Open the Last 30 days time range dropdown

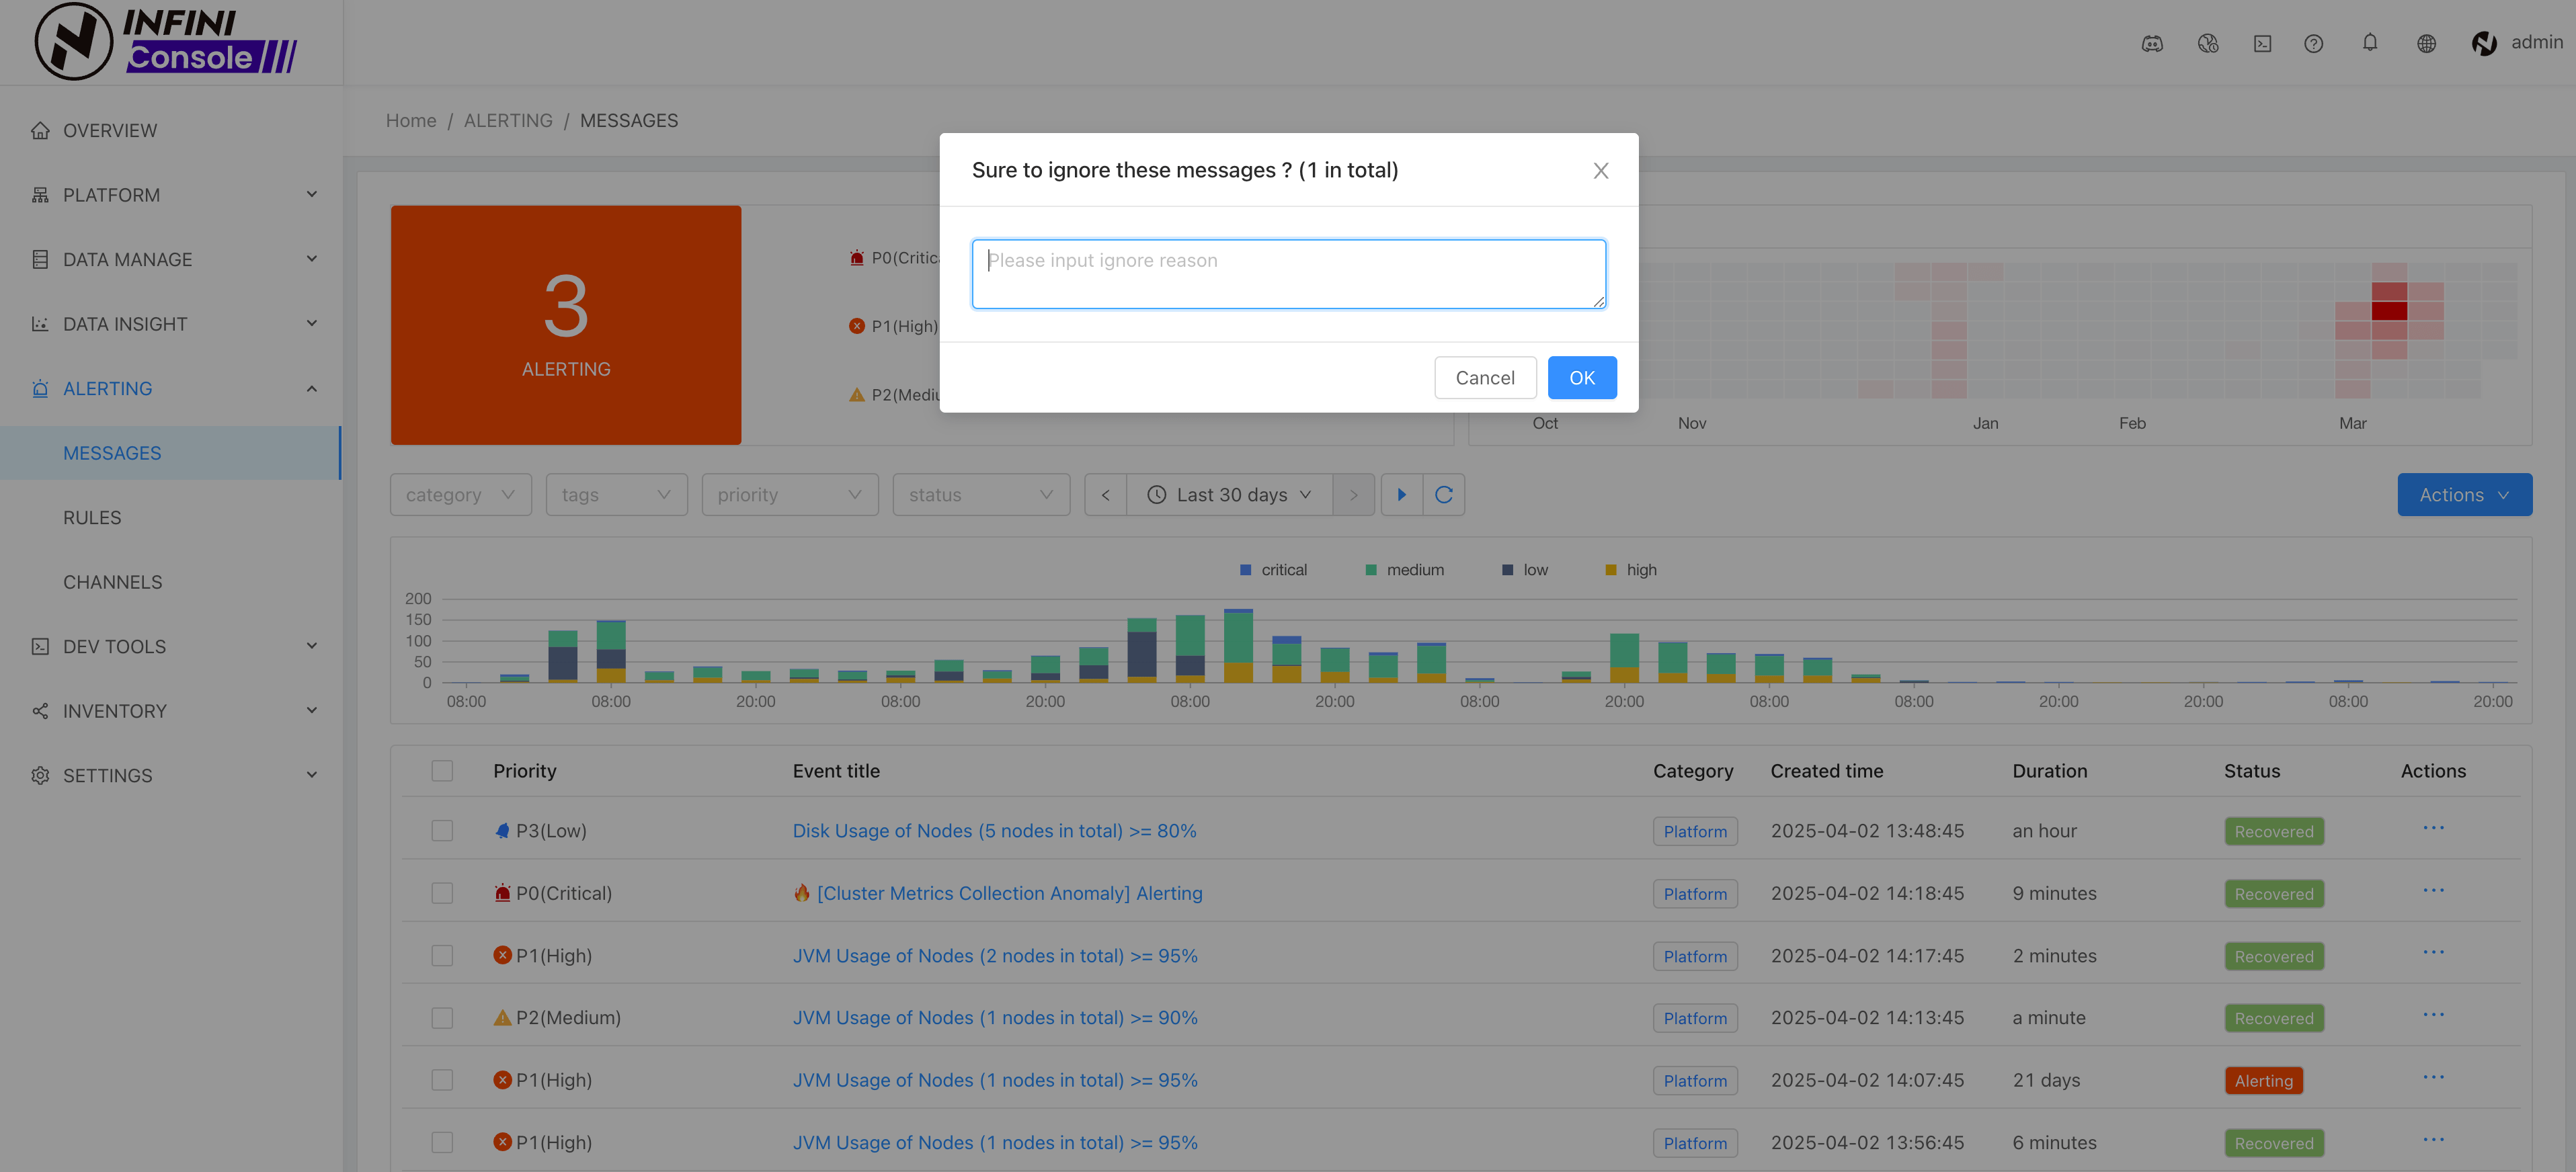tap(1230, 495)
